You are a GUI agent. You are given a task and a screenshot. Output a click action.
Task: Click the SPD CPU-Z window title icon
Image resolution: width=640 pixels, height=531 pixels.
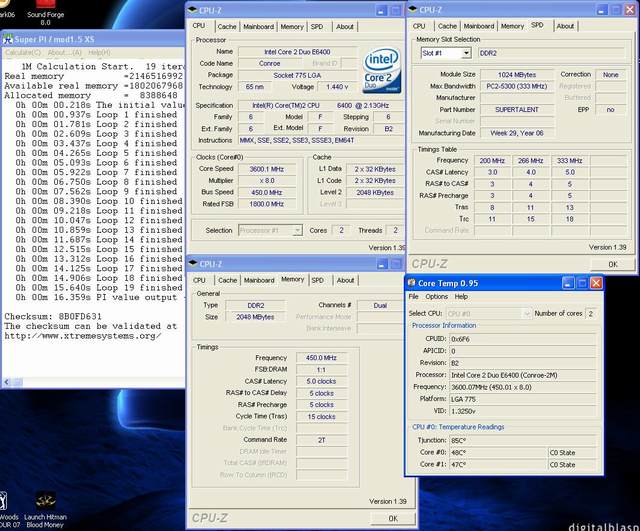click(x=413, y=10)
